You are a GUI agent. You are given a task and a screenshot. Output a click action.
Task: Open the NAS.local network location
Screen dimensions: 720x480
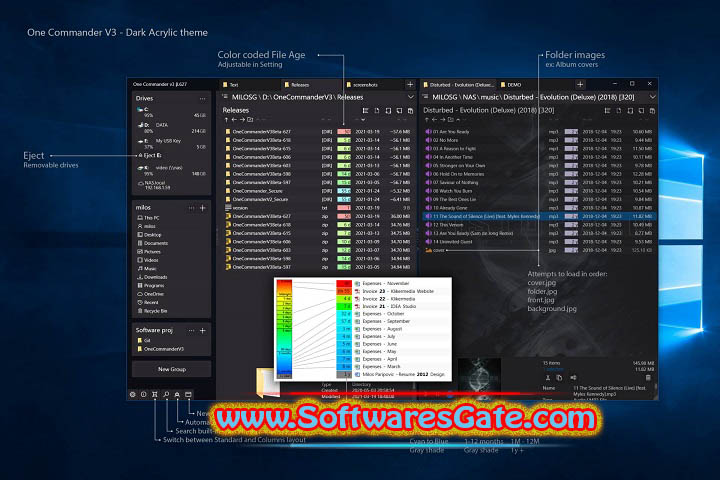[154, 185]
